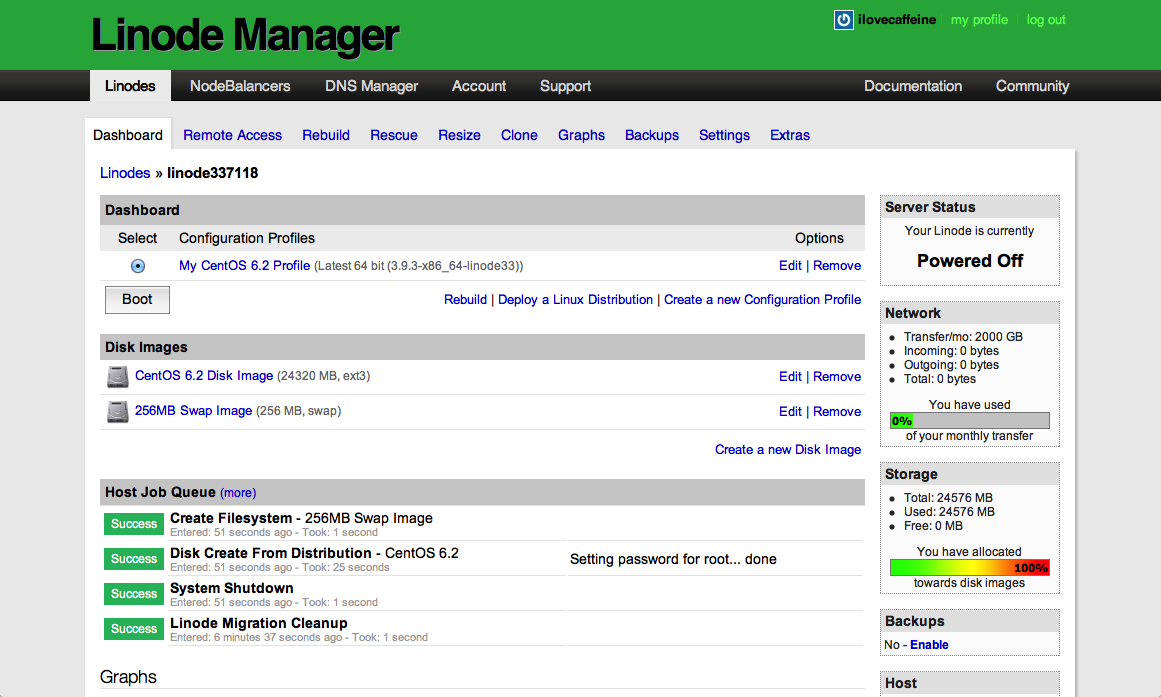
Task: Edit the 256MB Swap Image
Action: click(x=790, y=411)
